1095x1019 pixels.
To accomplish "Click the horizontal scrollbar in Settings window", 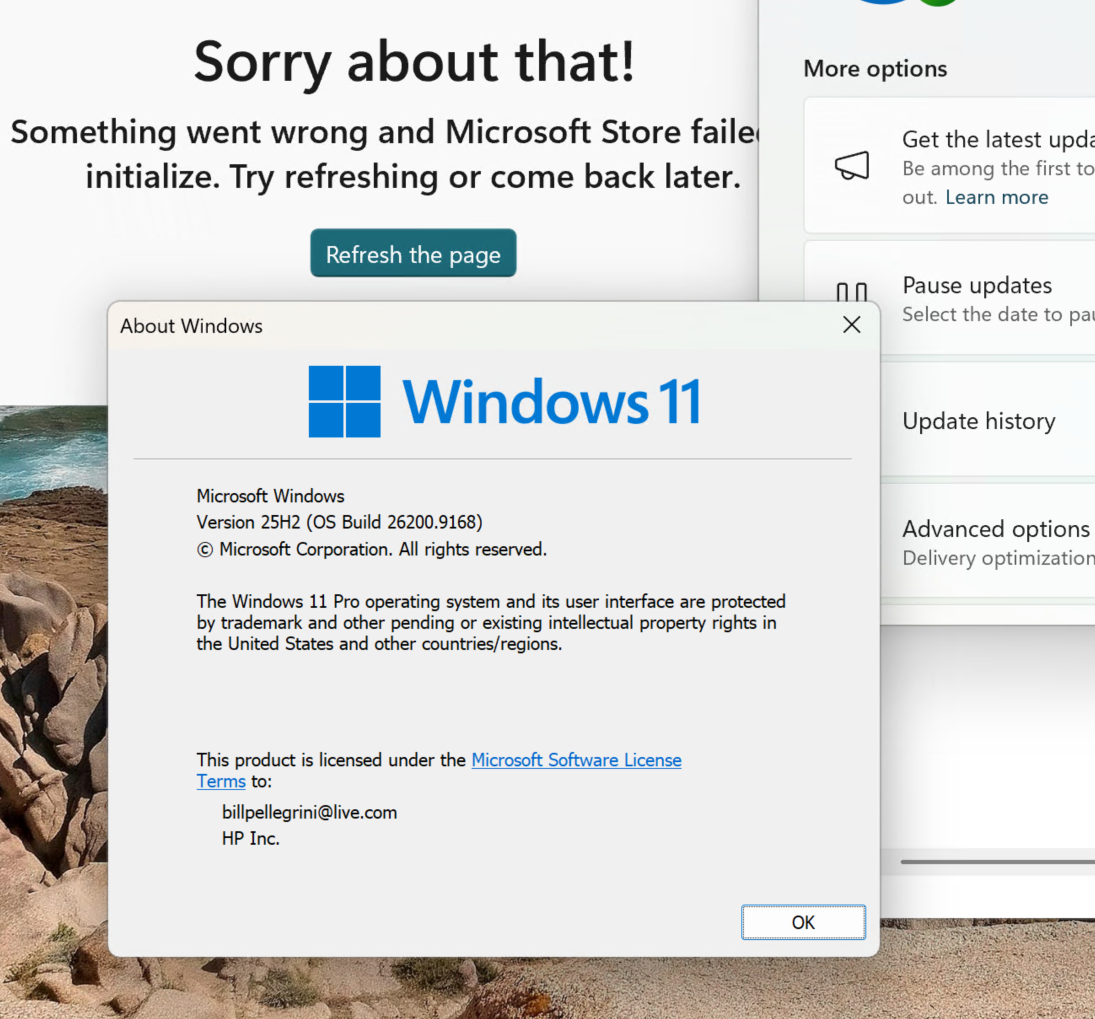I will tap(997, 861).
